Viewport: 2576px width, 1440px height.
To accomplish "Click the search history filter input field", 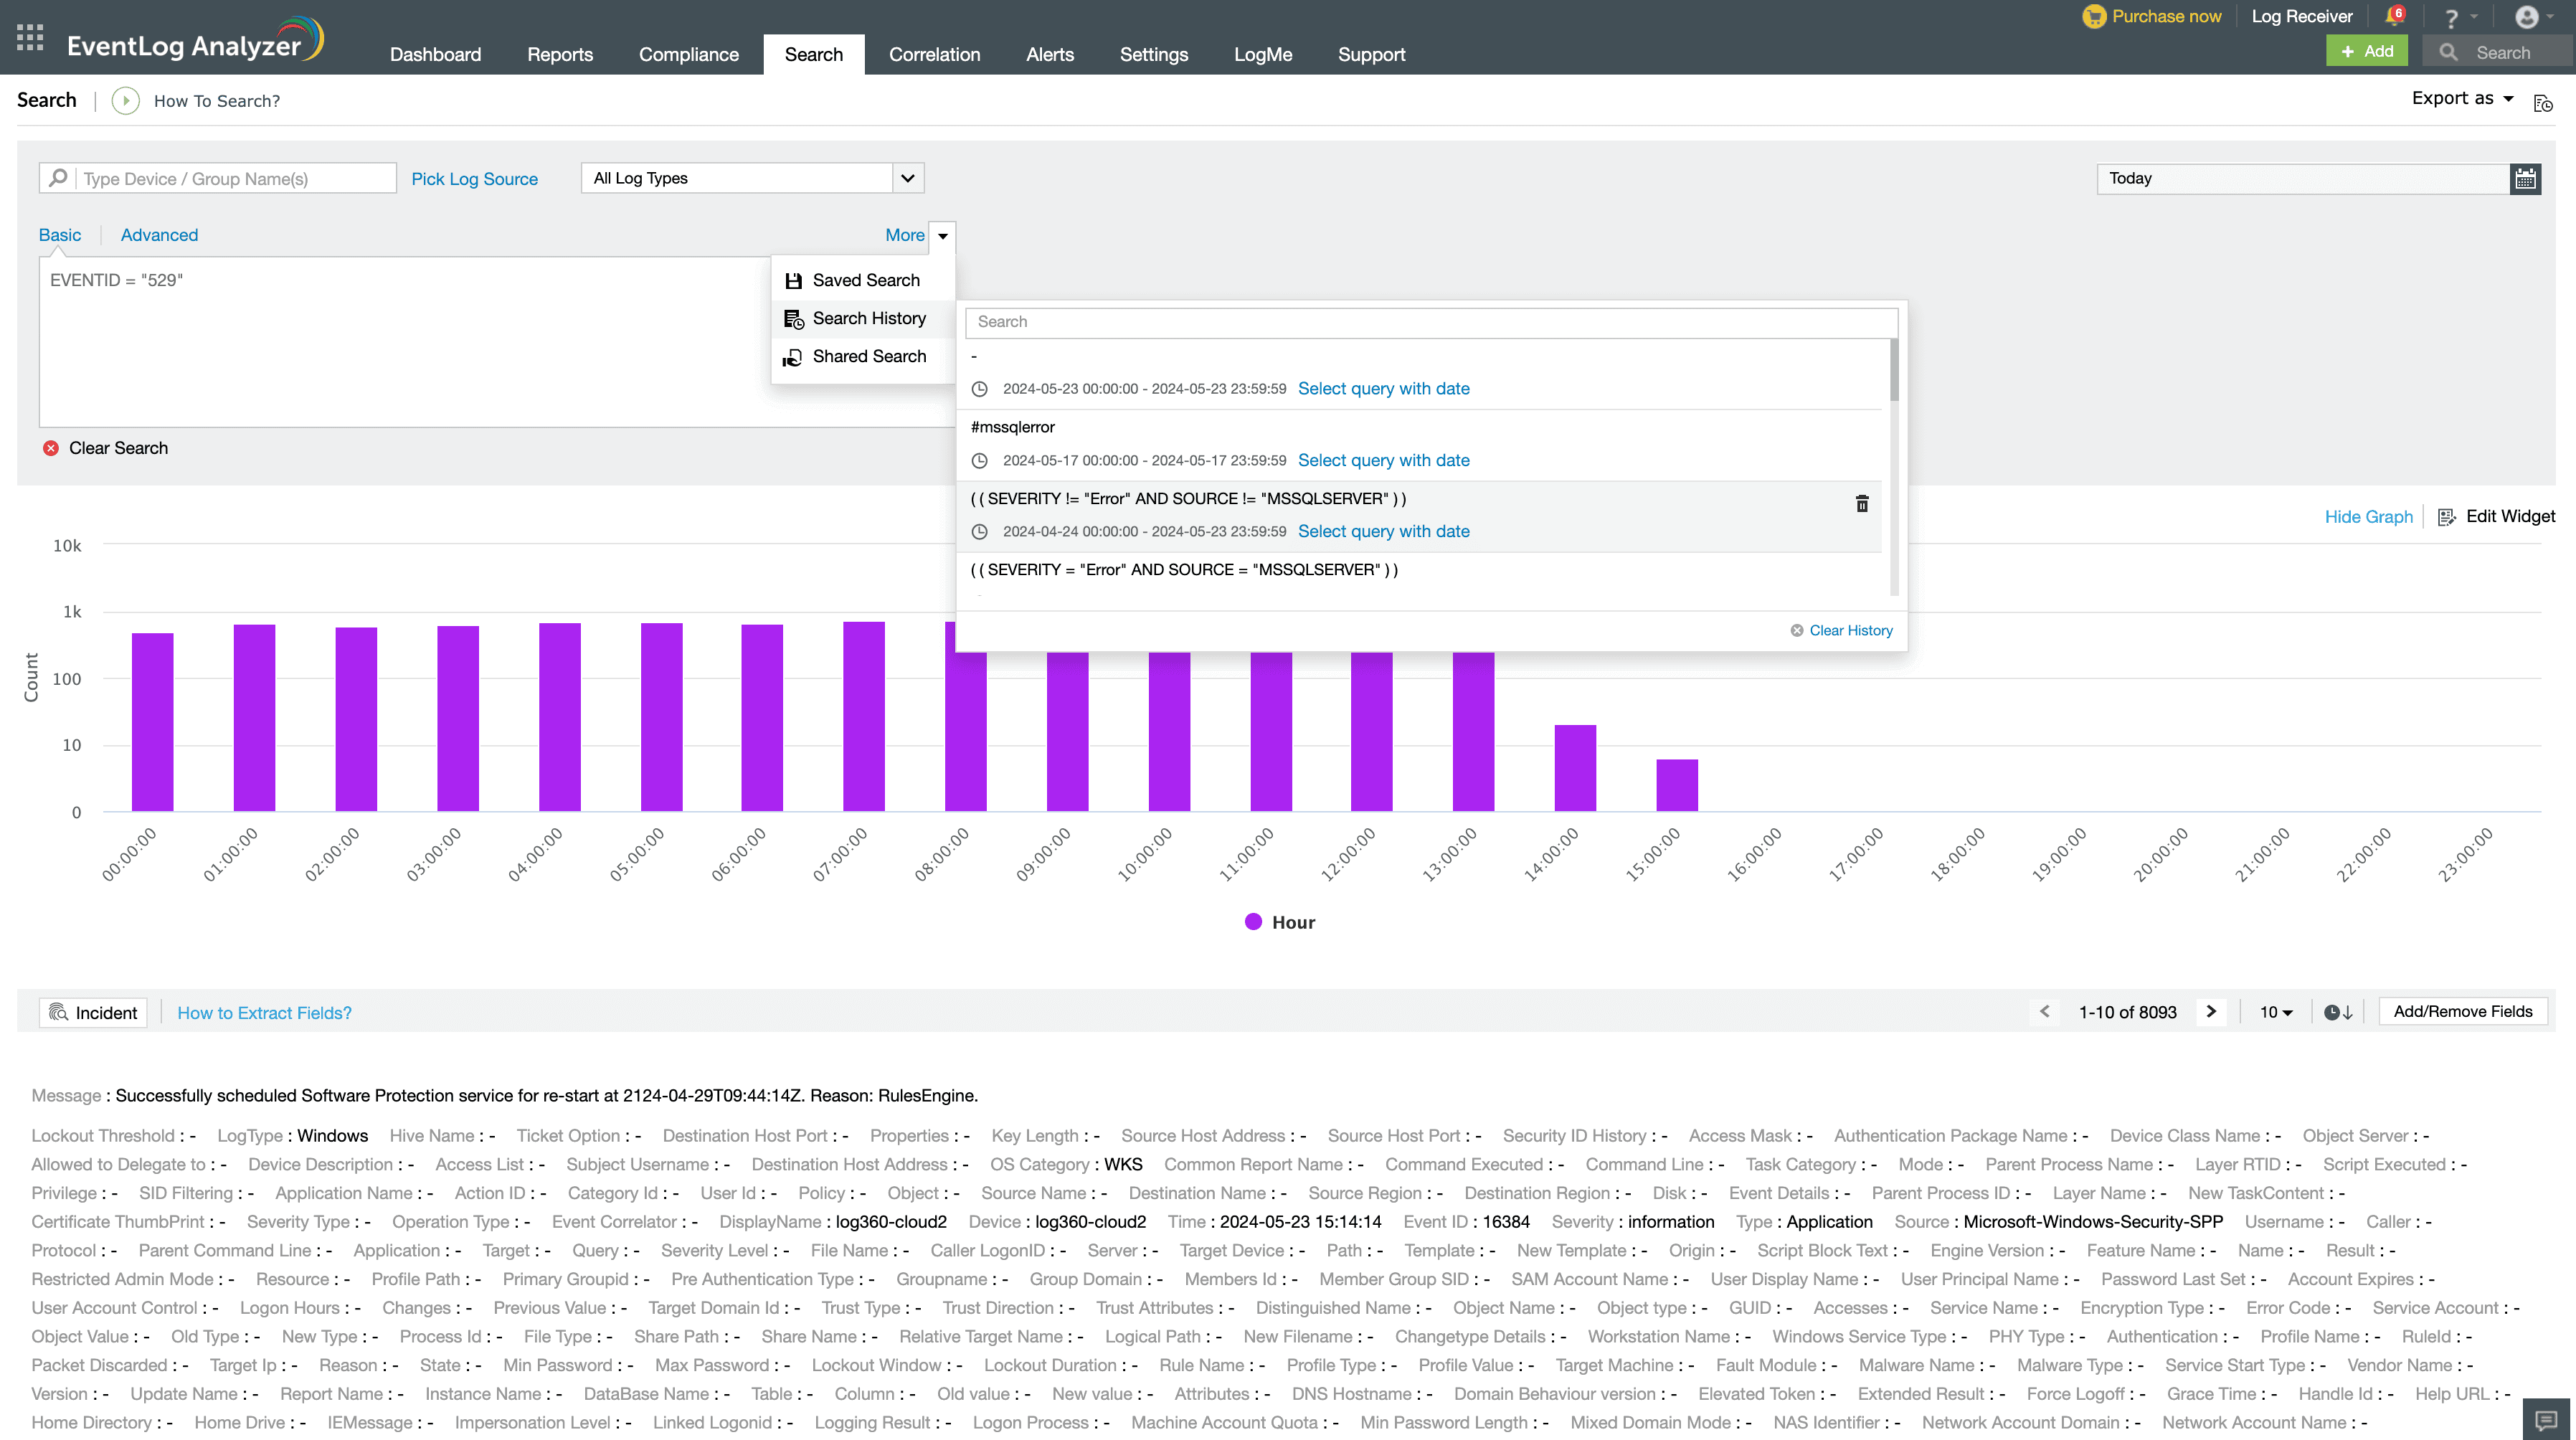I will pos(1430,322).
